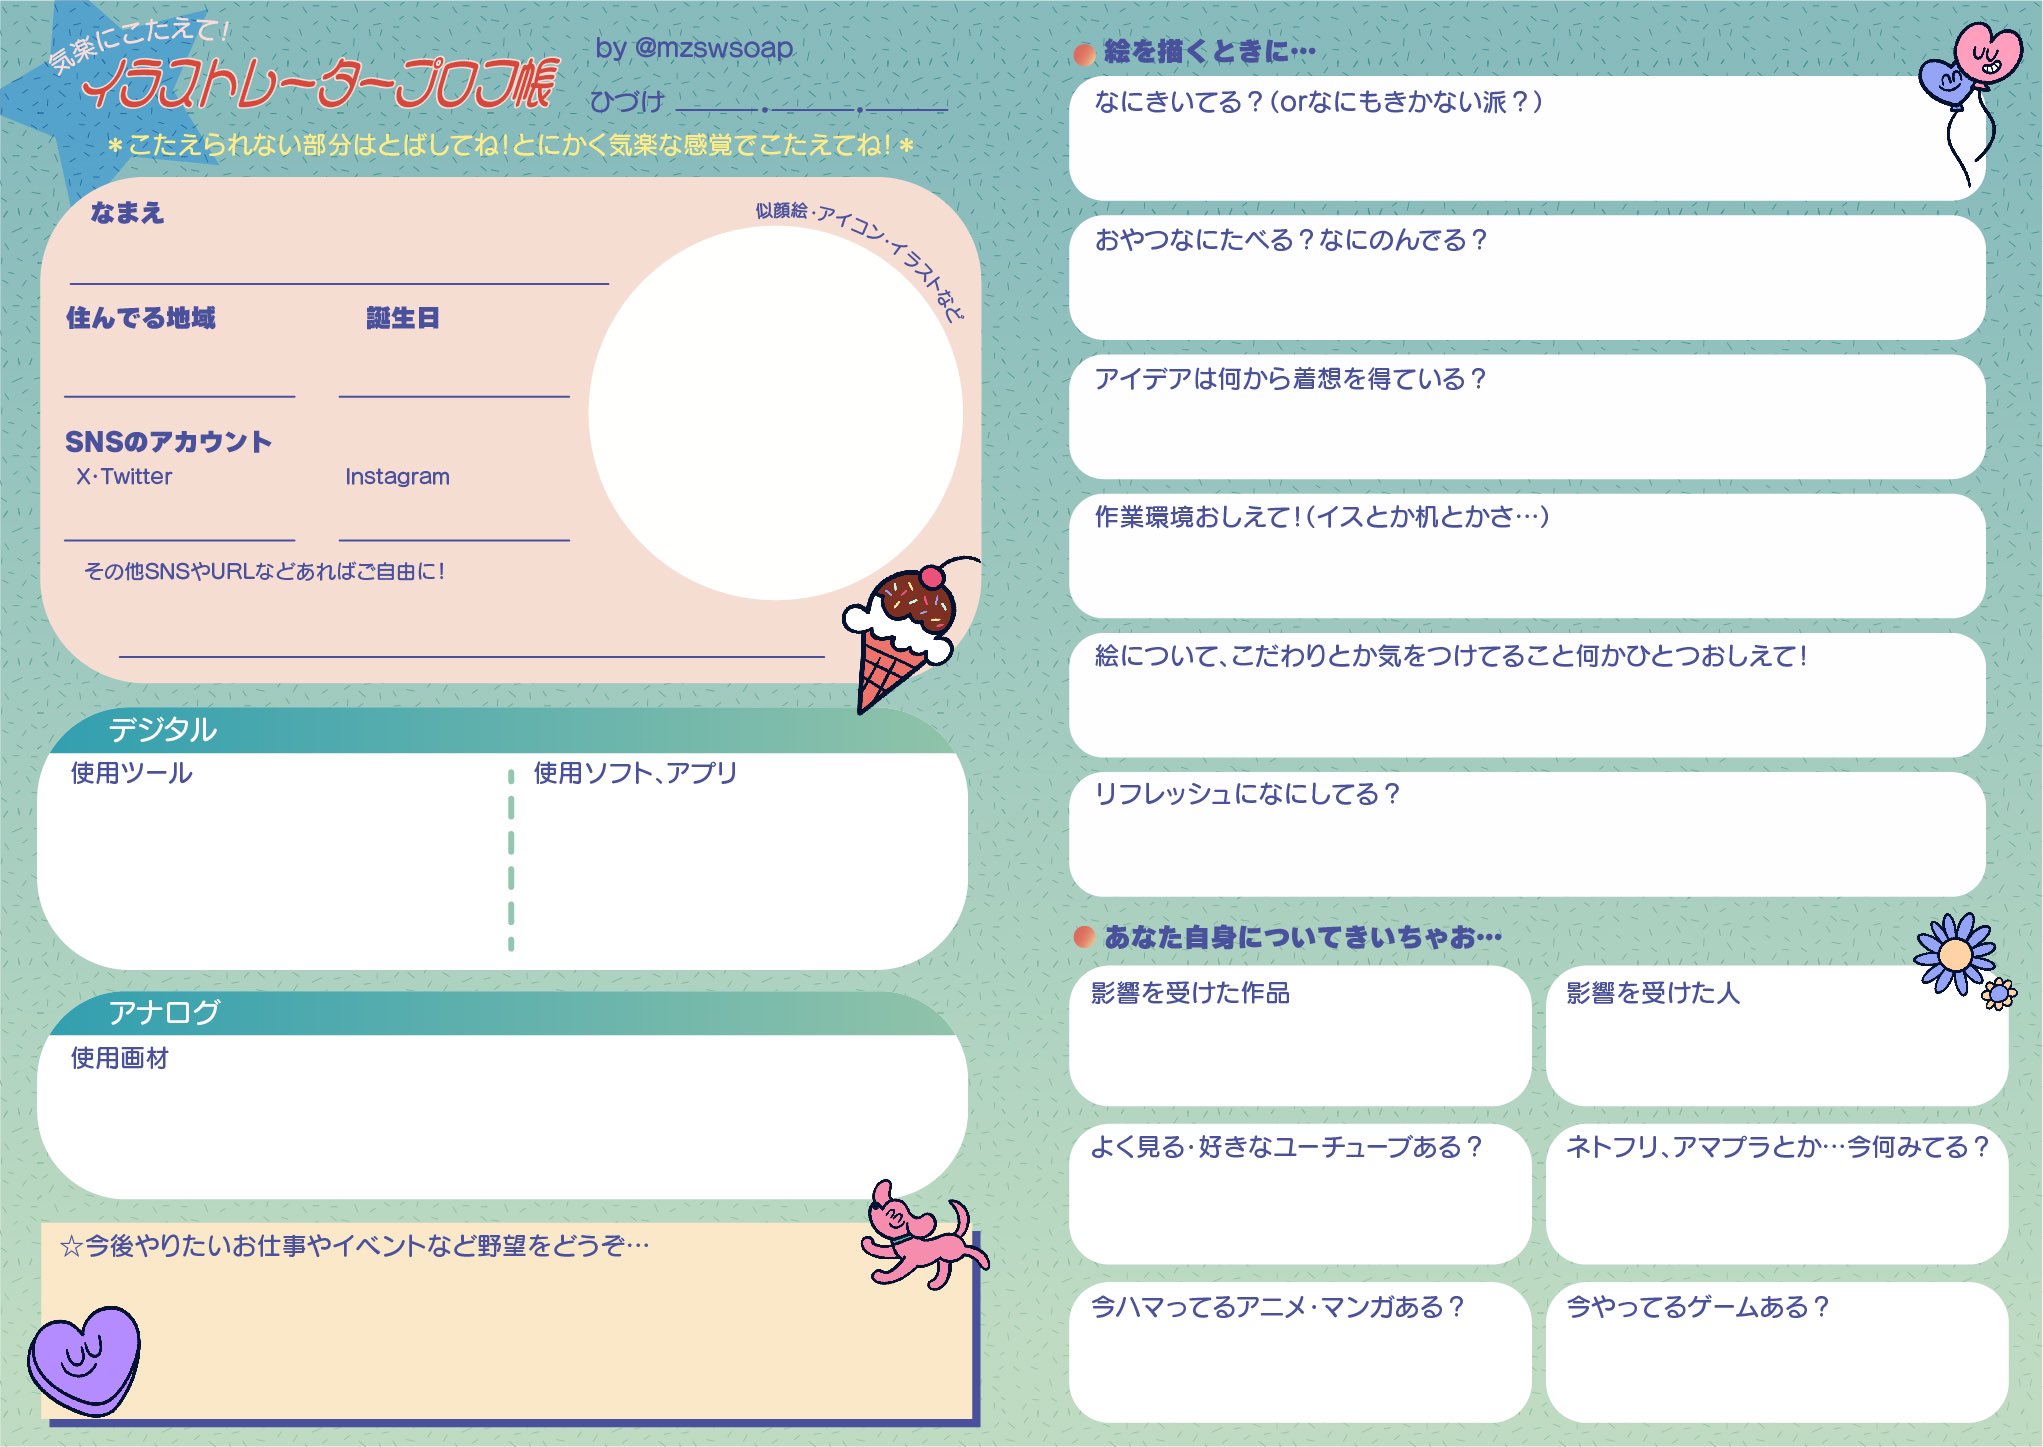This screenshot has width=2043, height=1447.
Task: Click the アナログ section header
Action: (502, 1013)
